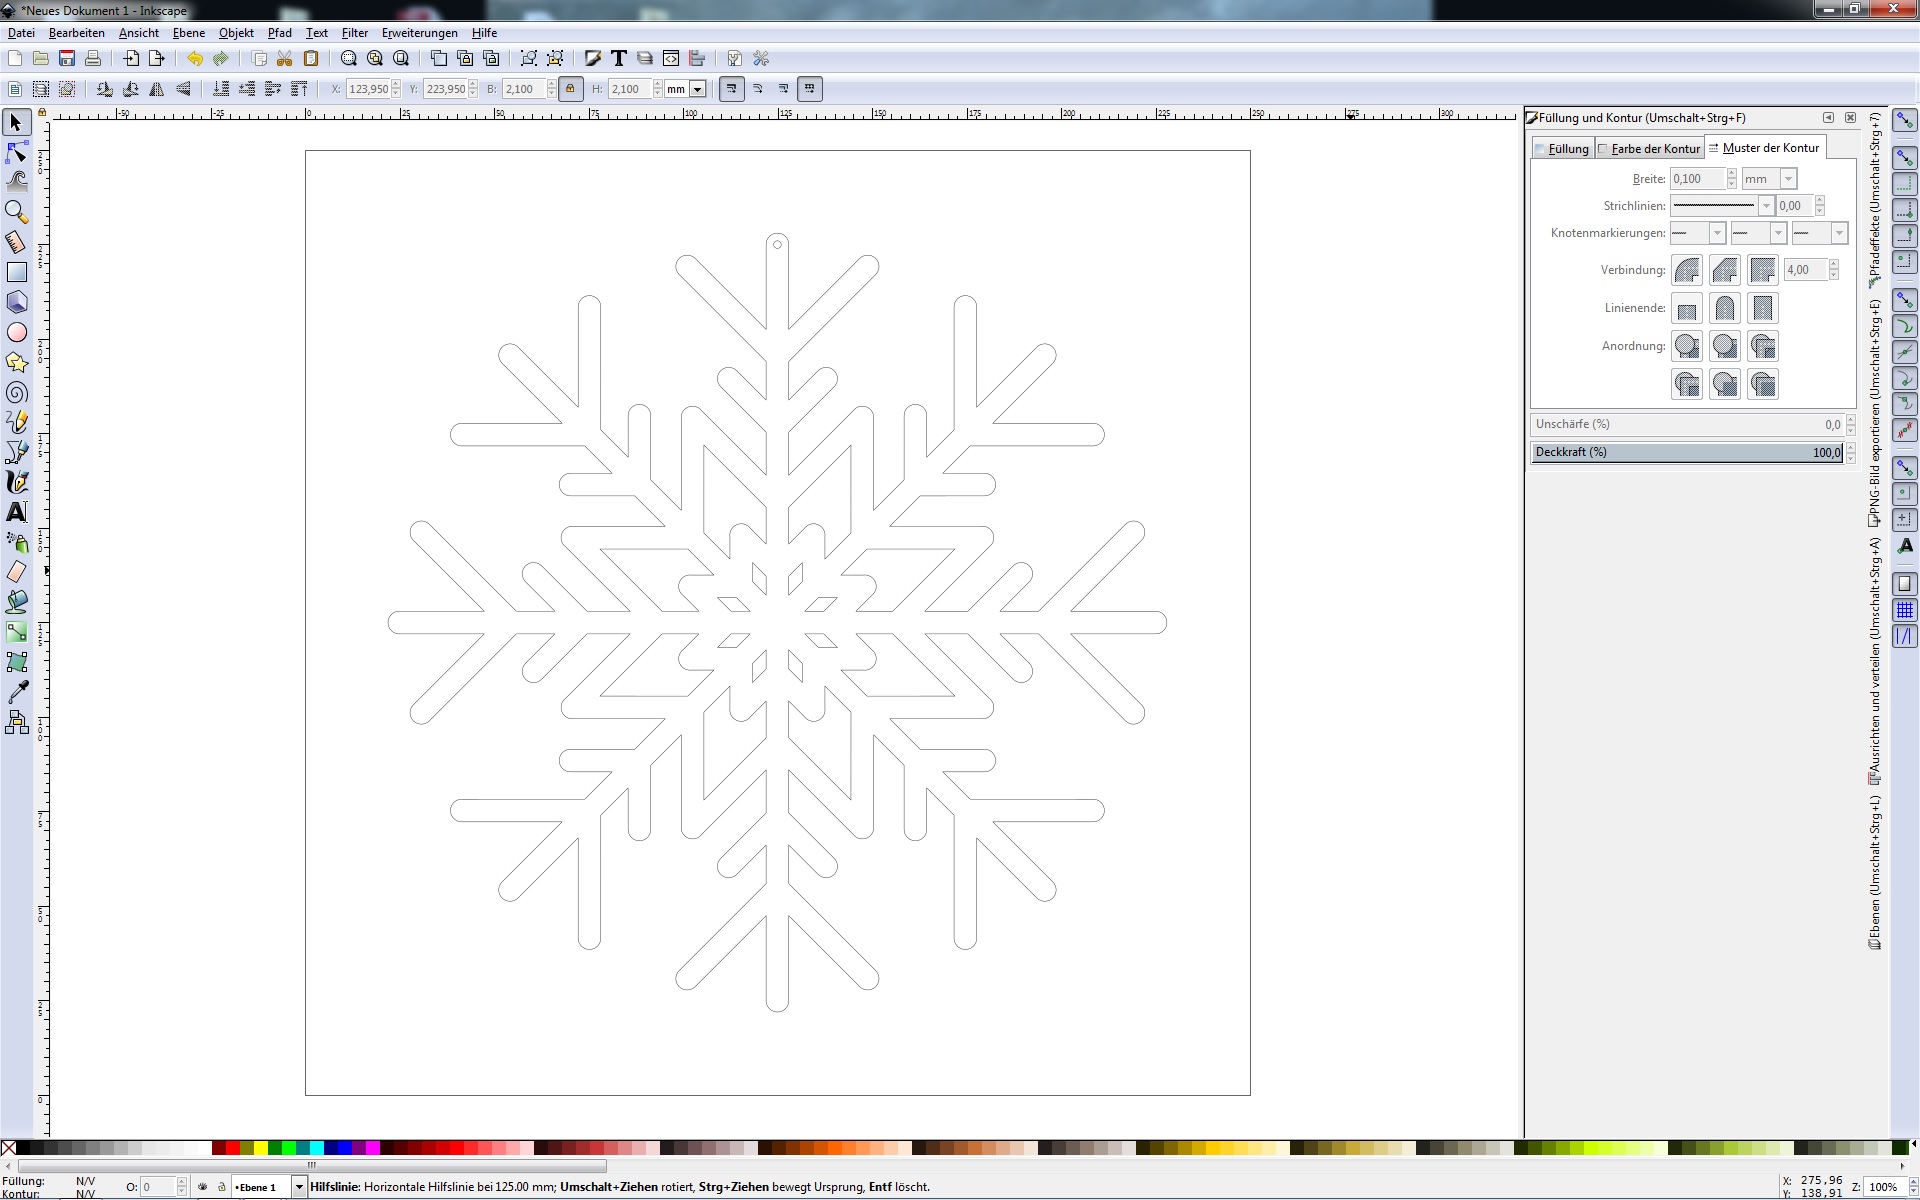
Task: Select the round cap Linienende button
Action: coord(1725,308)
